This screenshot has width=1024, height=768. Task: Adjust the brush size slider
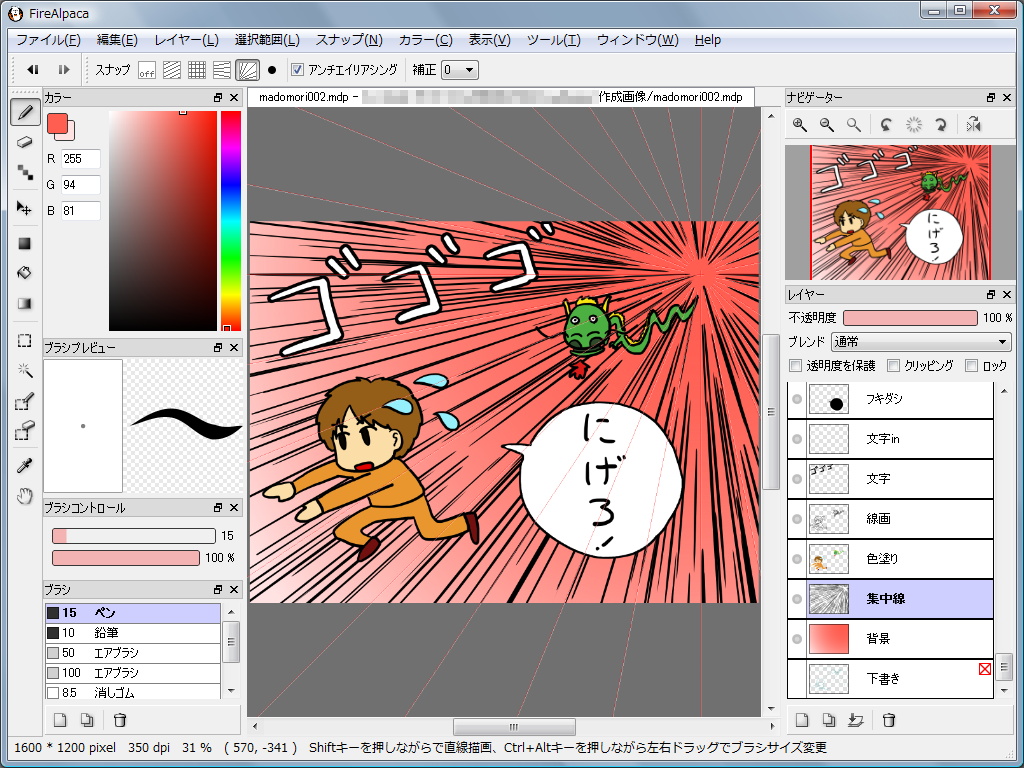tap(134, 536)
